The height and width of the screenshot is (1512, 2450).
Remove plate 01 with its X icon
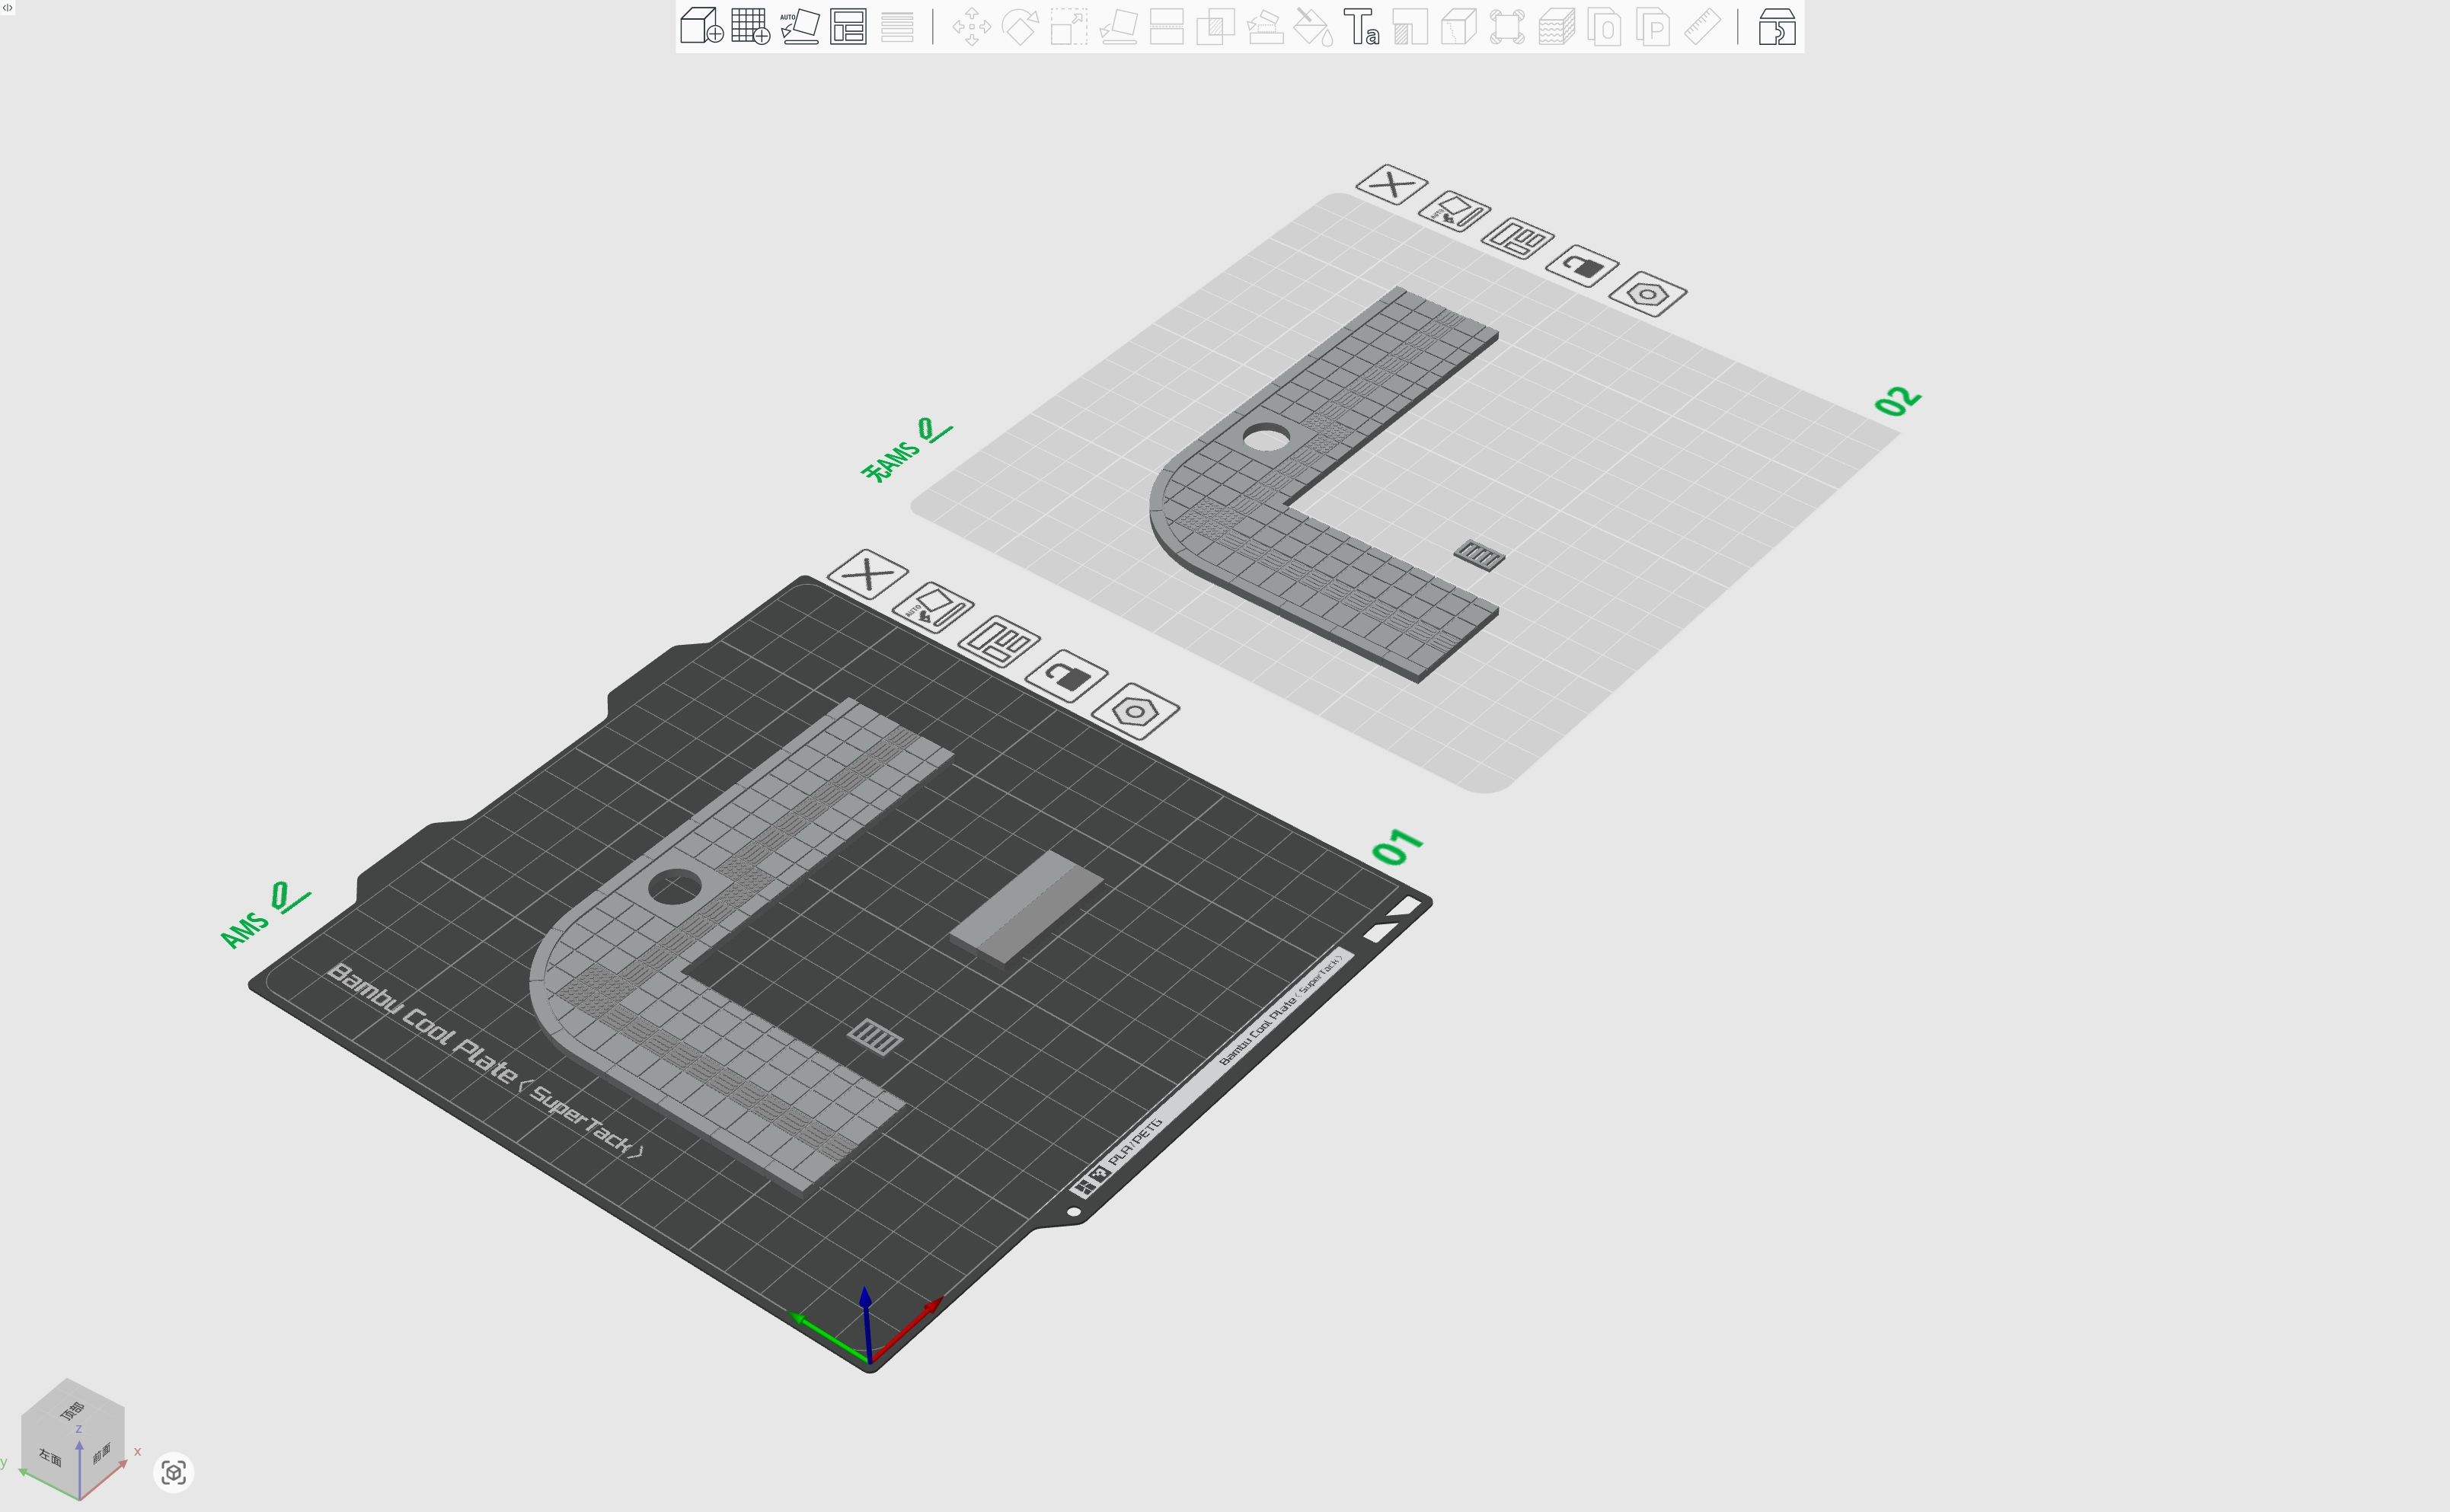pos(867,574)
